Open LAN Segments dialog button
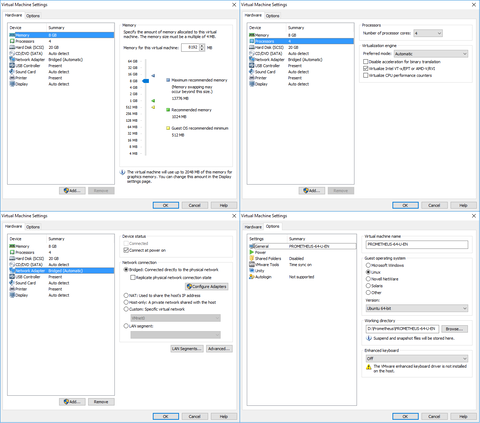 [187, 349]
